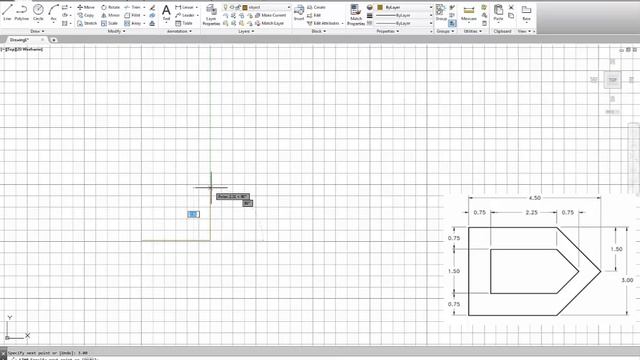Click the Insert block icon
The image size is (640, 360).
(299, 12)
